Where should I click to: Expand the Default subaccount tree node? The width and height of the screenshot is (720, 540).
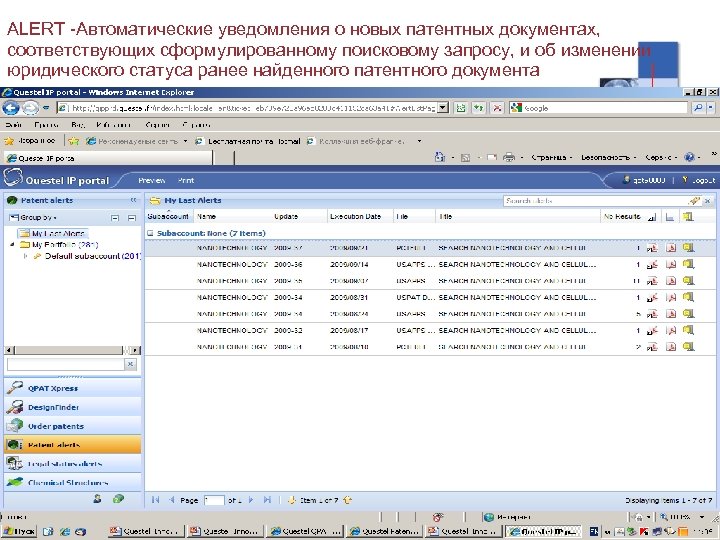click(25, 256)
